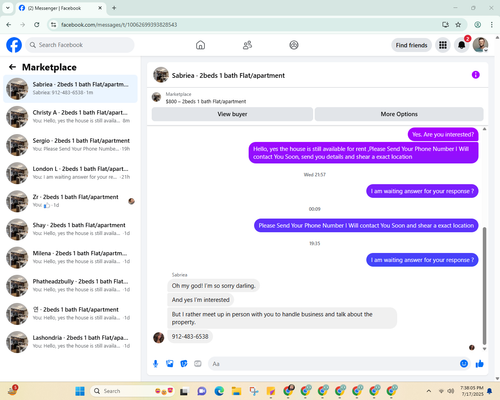
Task: Open London L conversation
Action: [70, 173]
